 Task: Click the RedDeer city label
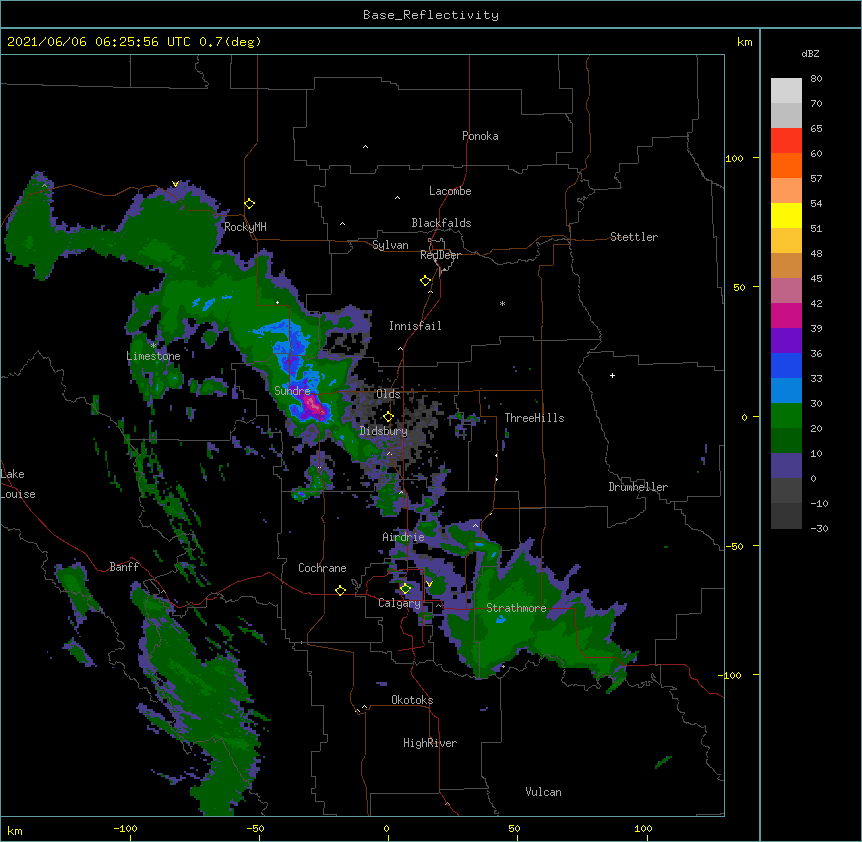(440, 255)
